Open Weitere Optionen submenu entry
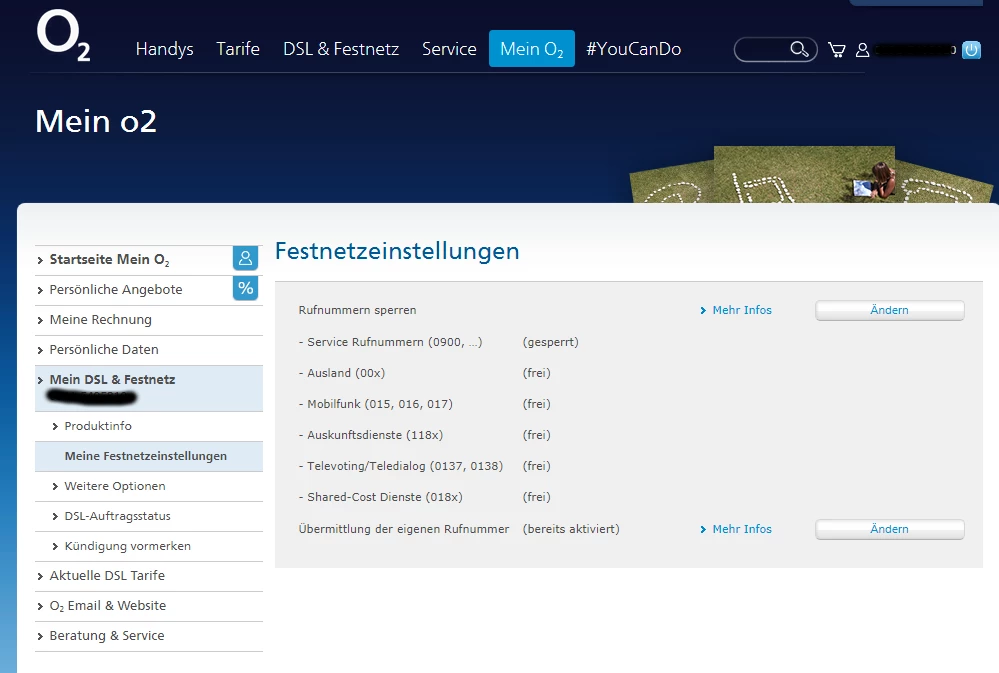This screenshot has height=673, width=999. coord(115,486)
